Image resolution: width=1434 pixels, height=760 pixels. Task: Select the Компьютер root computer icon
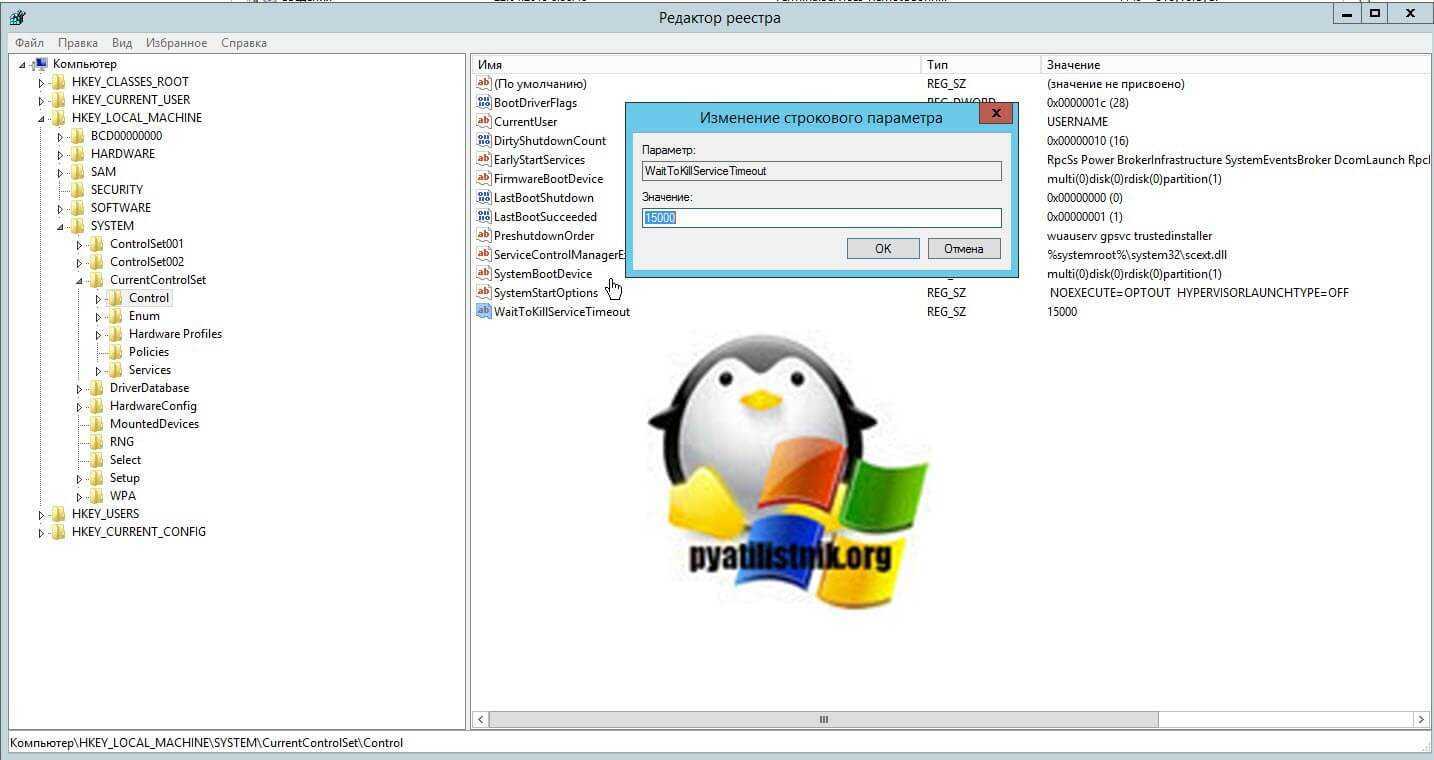(40, 64)
